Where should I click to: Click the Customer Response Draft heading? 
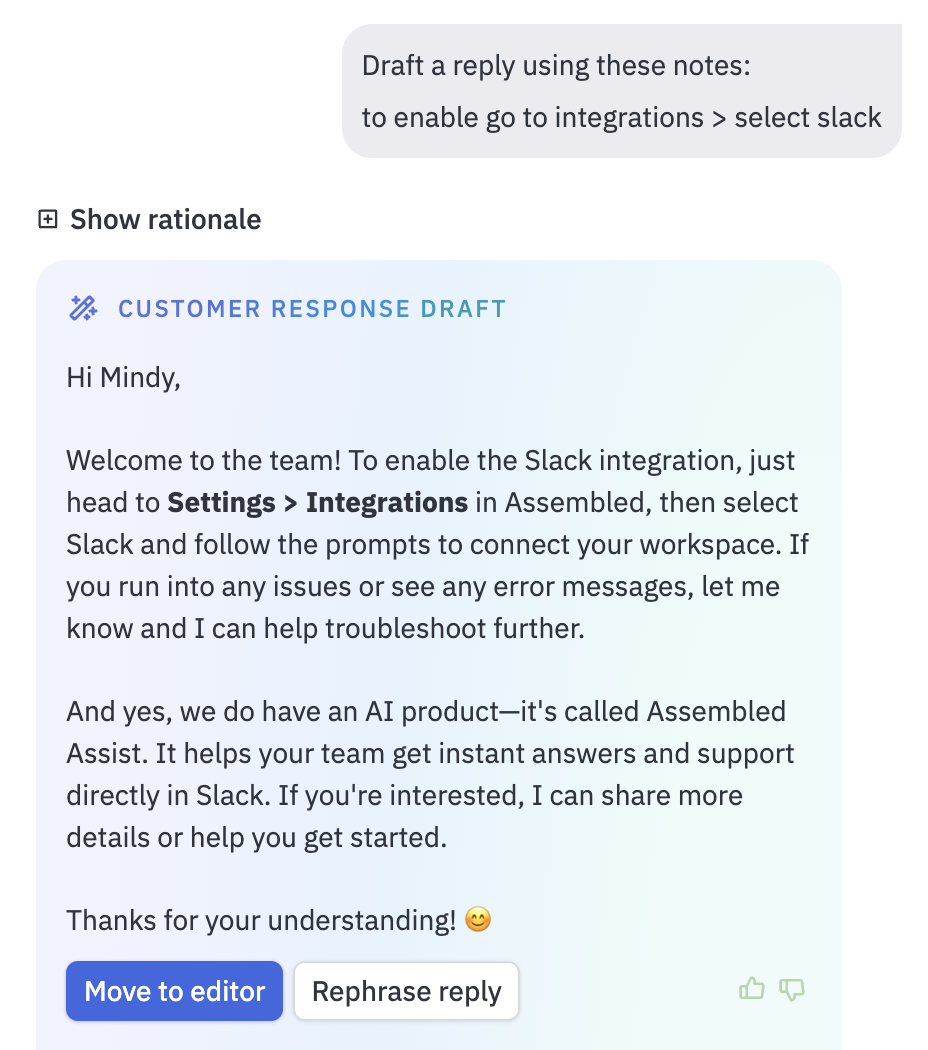click(x=312, y=309)
